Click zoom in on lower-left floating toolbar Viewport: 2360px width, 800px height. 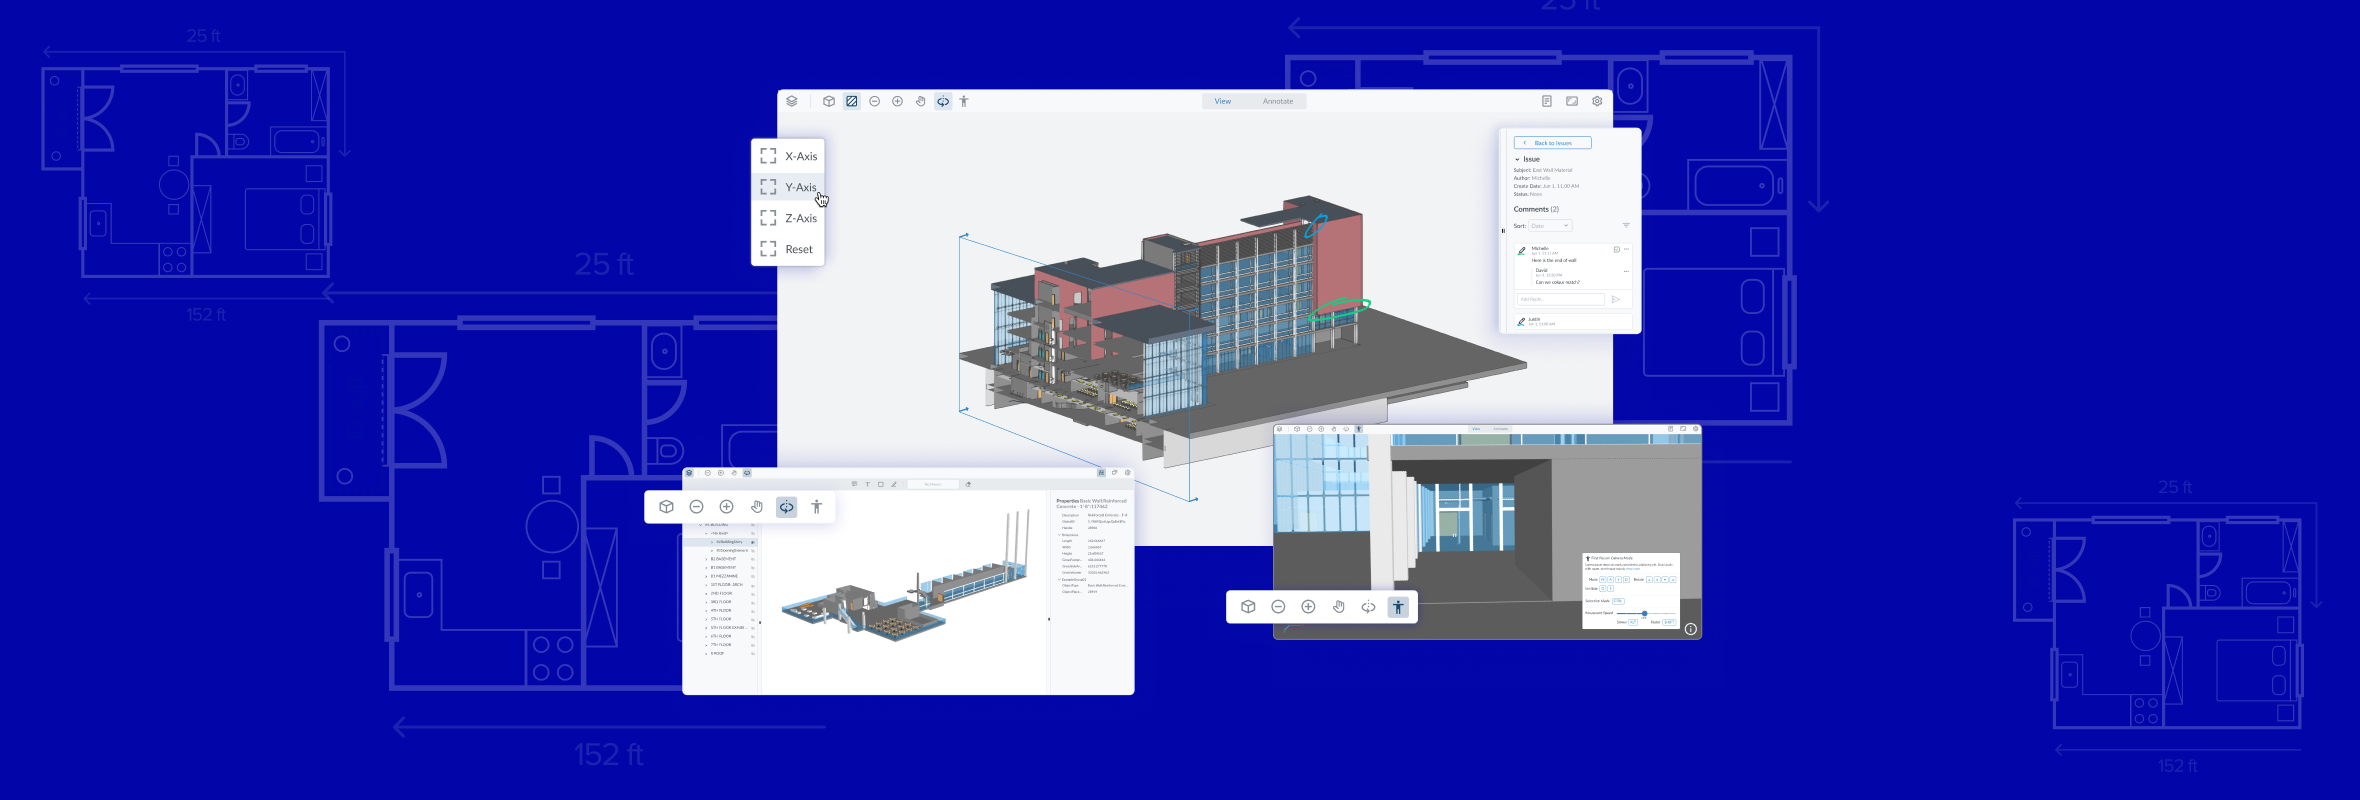pyautogui.click(x=727, y=507)
